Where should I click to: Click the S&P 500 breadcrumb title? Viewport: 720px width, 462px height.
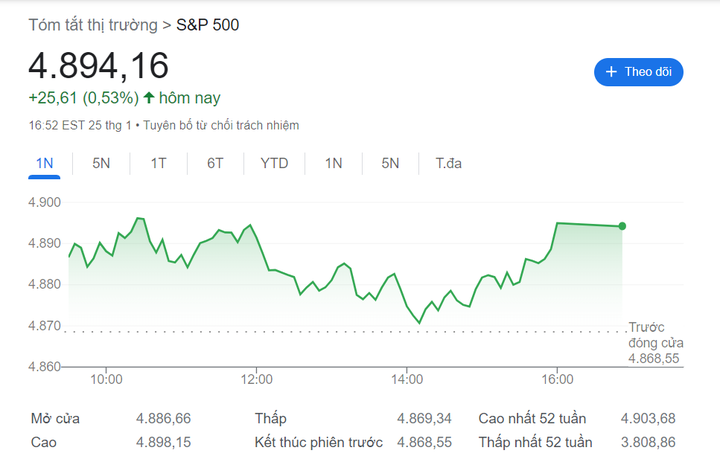pos(208,24)
